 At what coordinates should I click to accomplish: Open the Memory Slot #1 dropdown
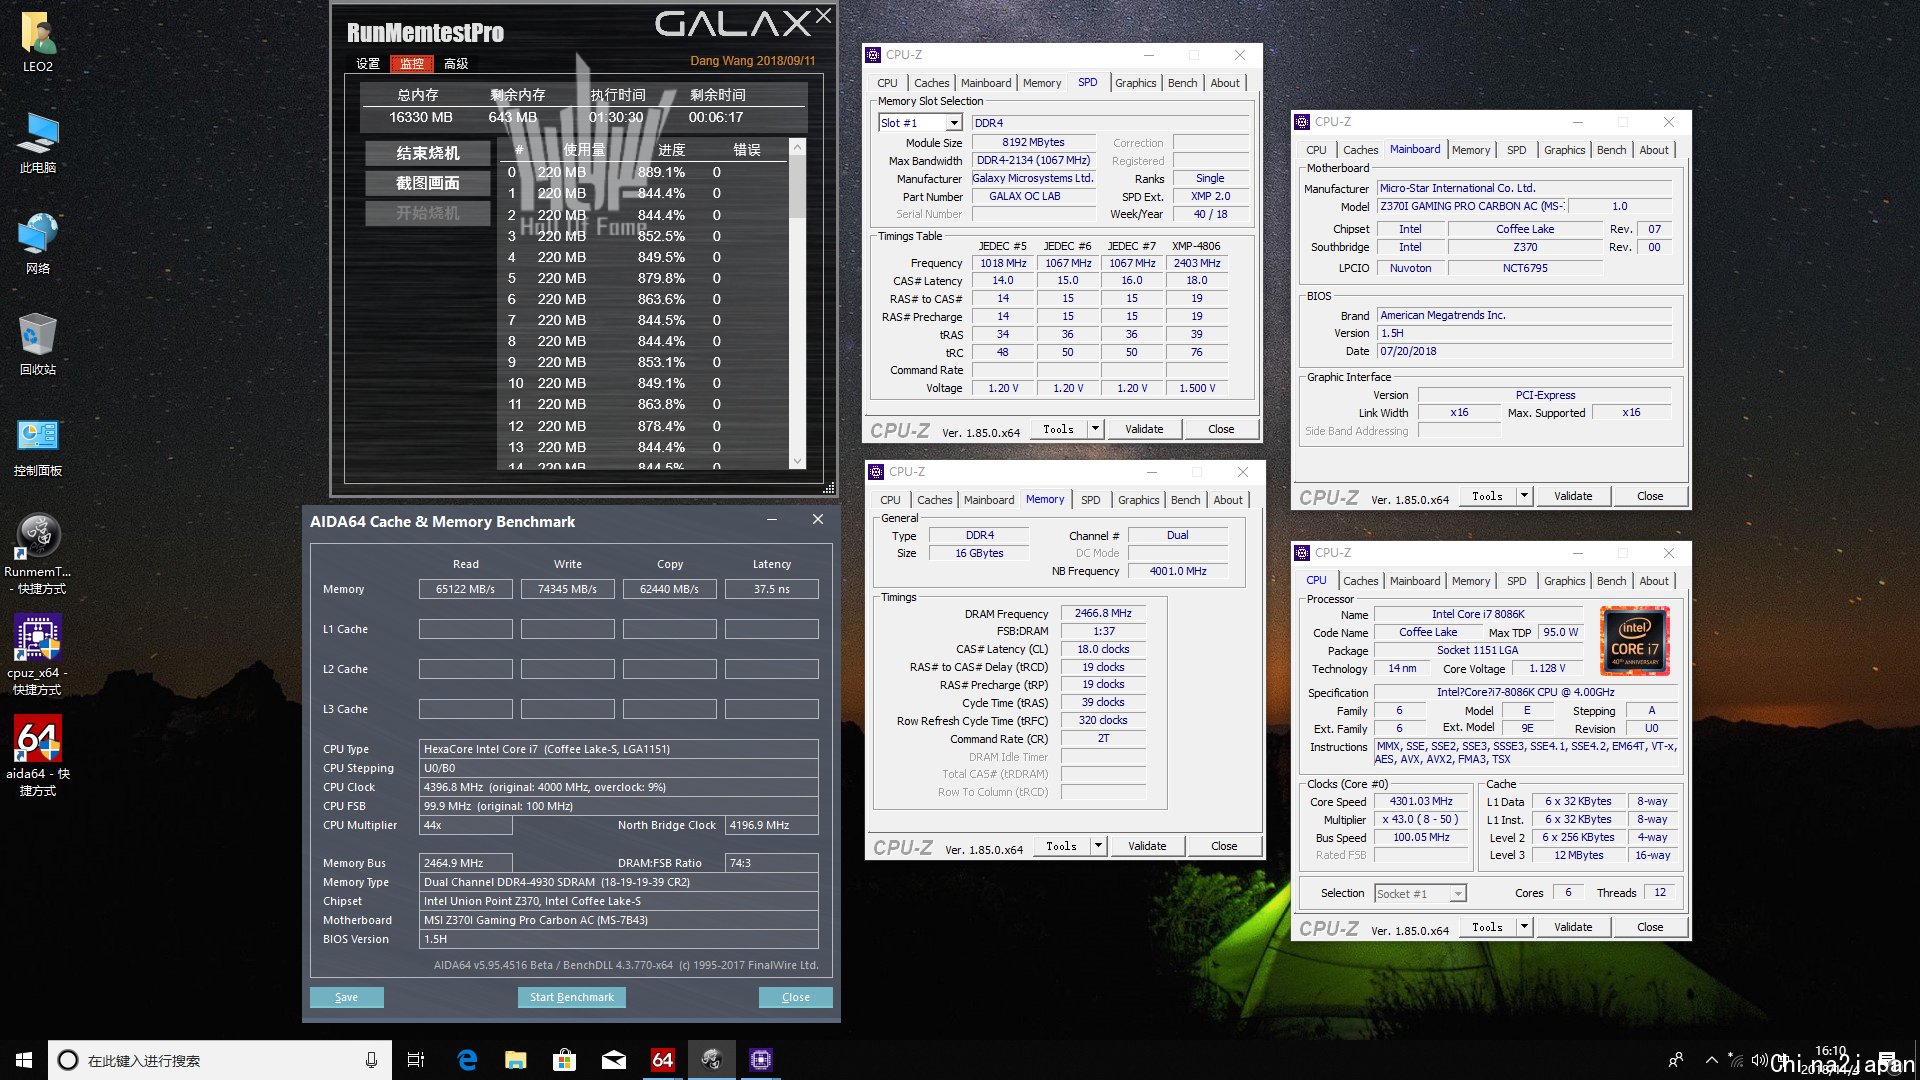click(954, 123)
